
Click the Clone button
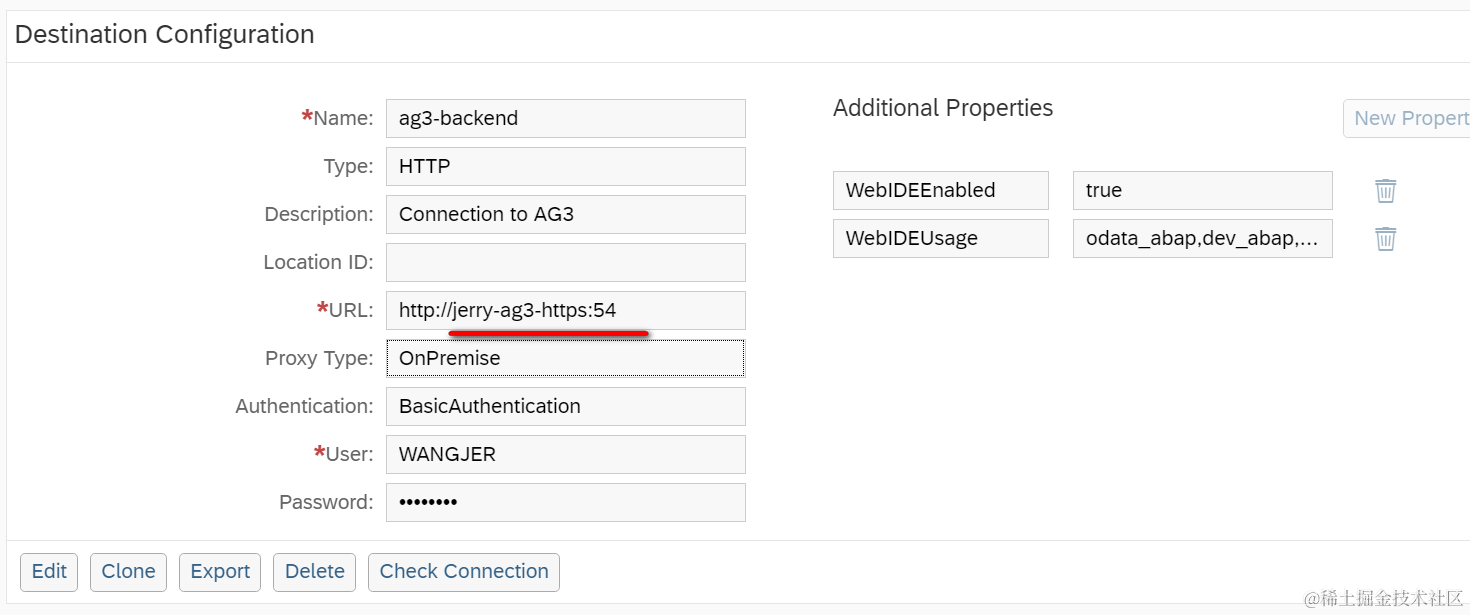click(128, 571)
